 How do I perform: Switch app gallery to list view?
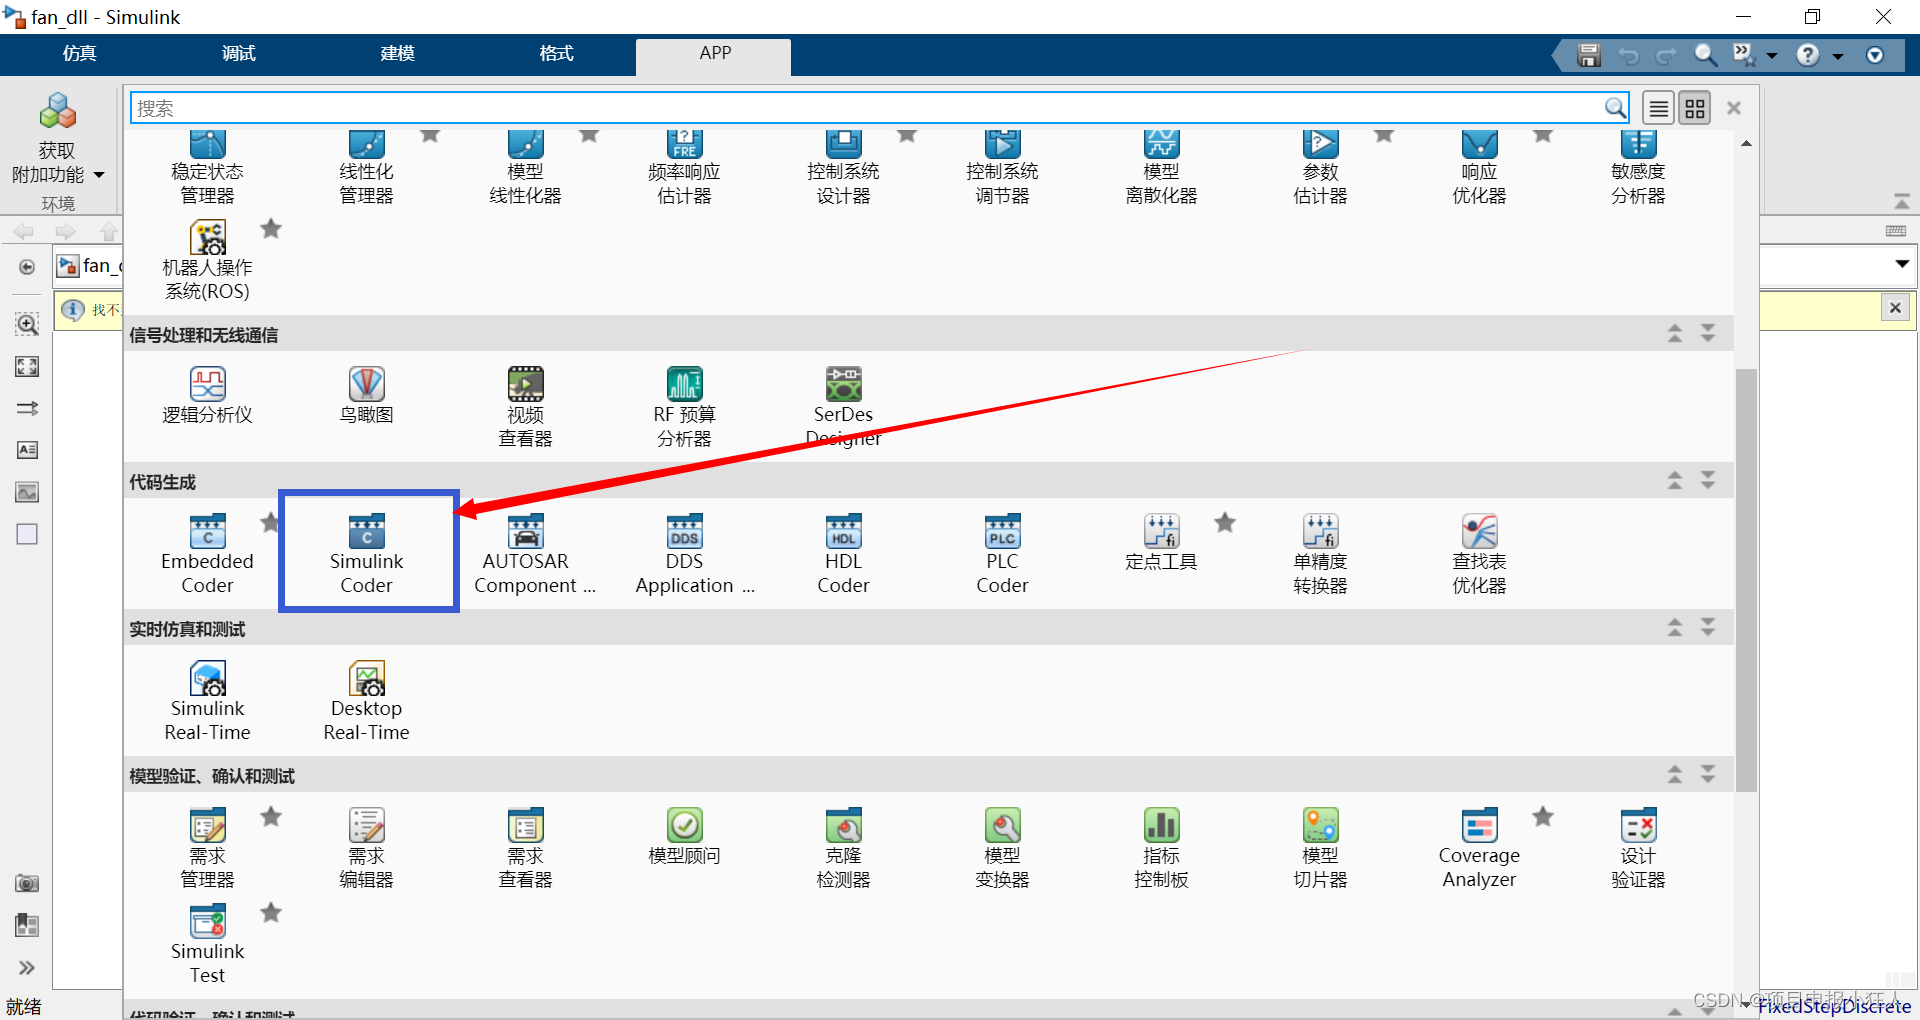pos(1659,108)
